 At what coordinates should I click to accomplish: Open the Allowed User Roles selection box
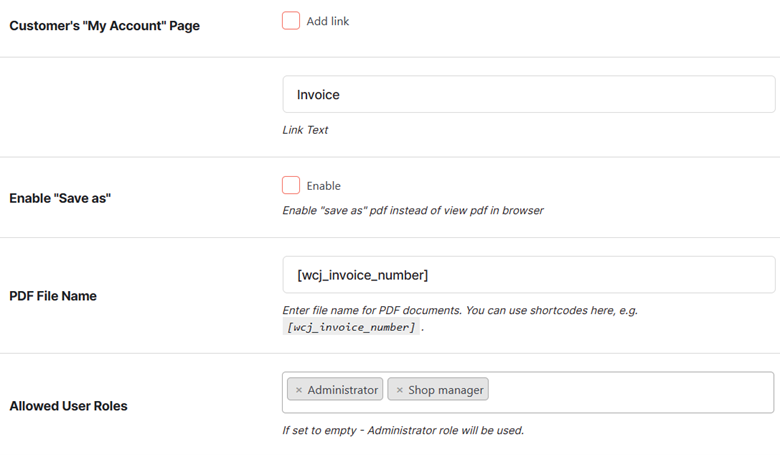632,392
